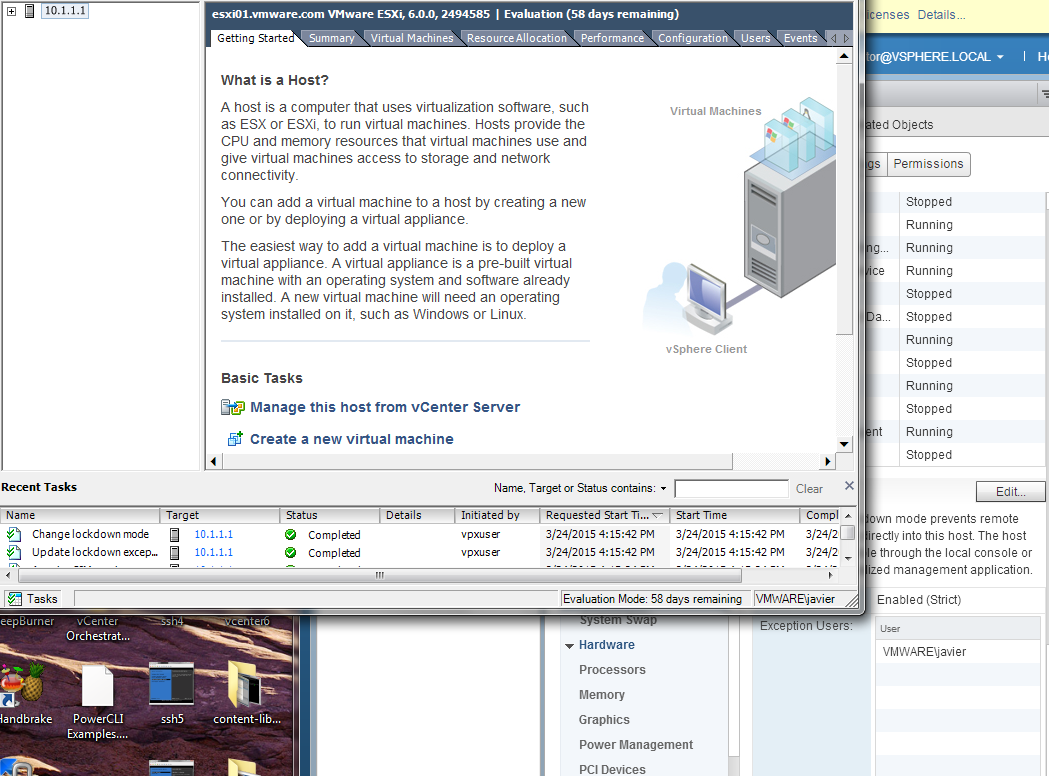Viewport: 1049px width, 776px height.
Task: Click Manage this host from vCenter Server link
Action: pyautogui.click(x=385, y=407)
